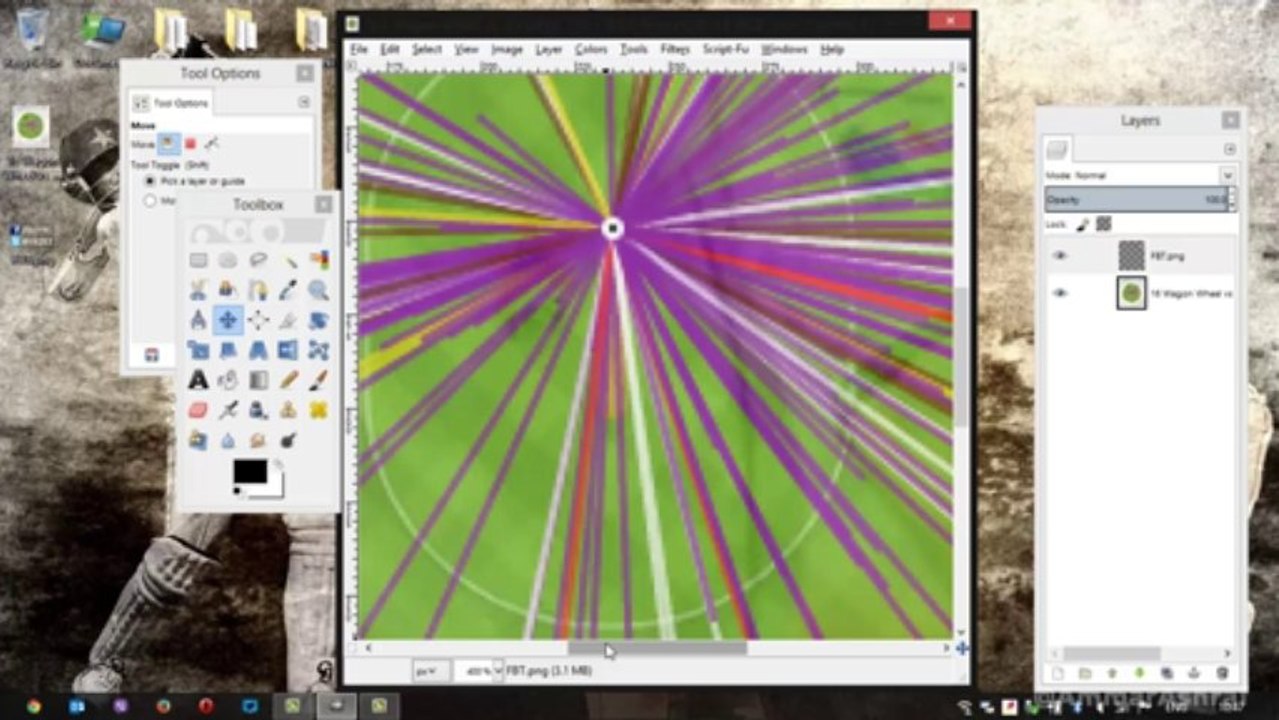Open the File menu

(x=358, y=49)
